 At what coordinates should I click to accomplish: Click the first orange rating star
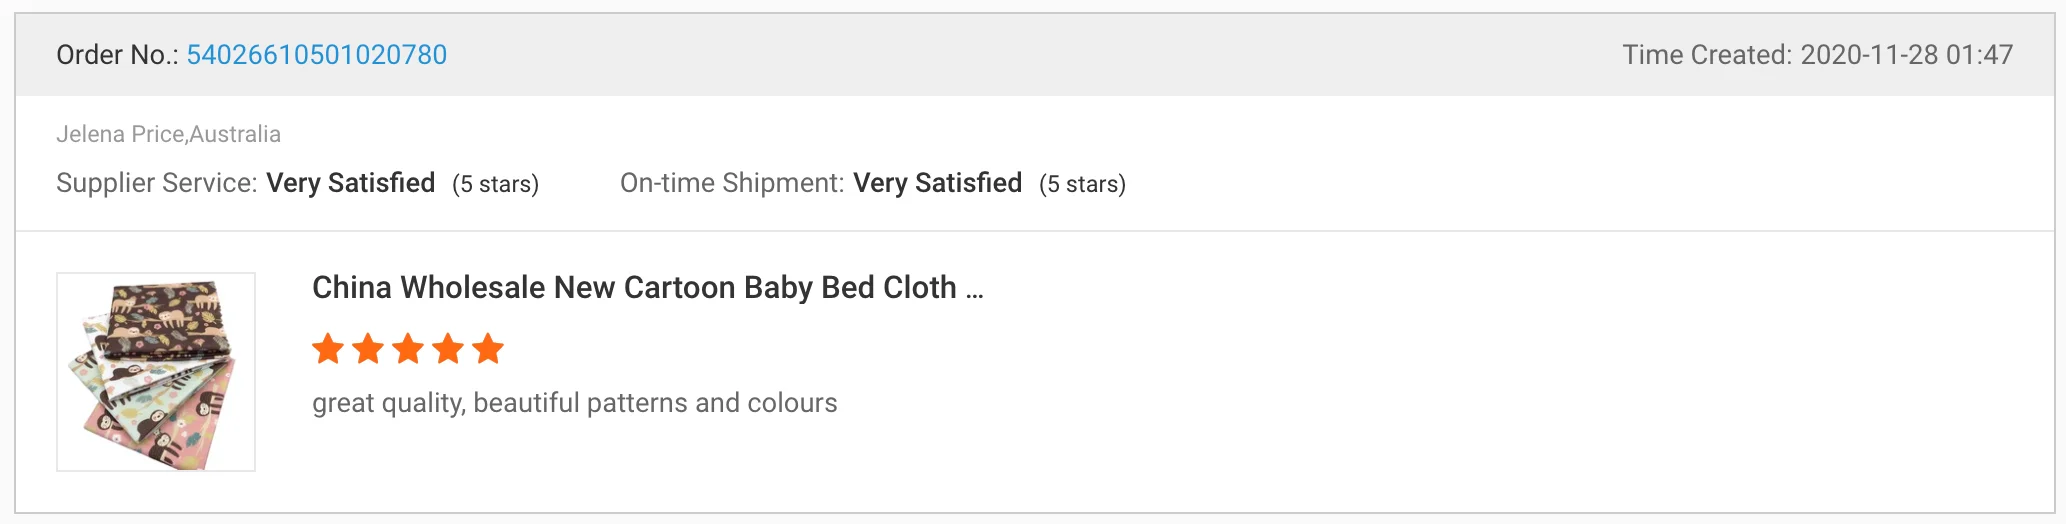tap(328, 349)
